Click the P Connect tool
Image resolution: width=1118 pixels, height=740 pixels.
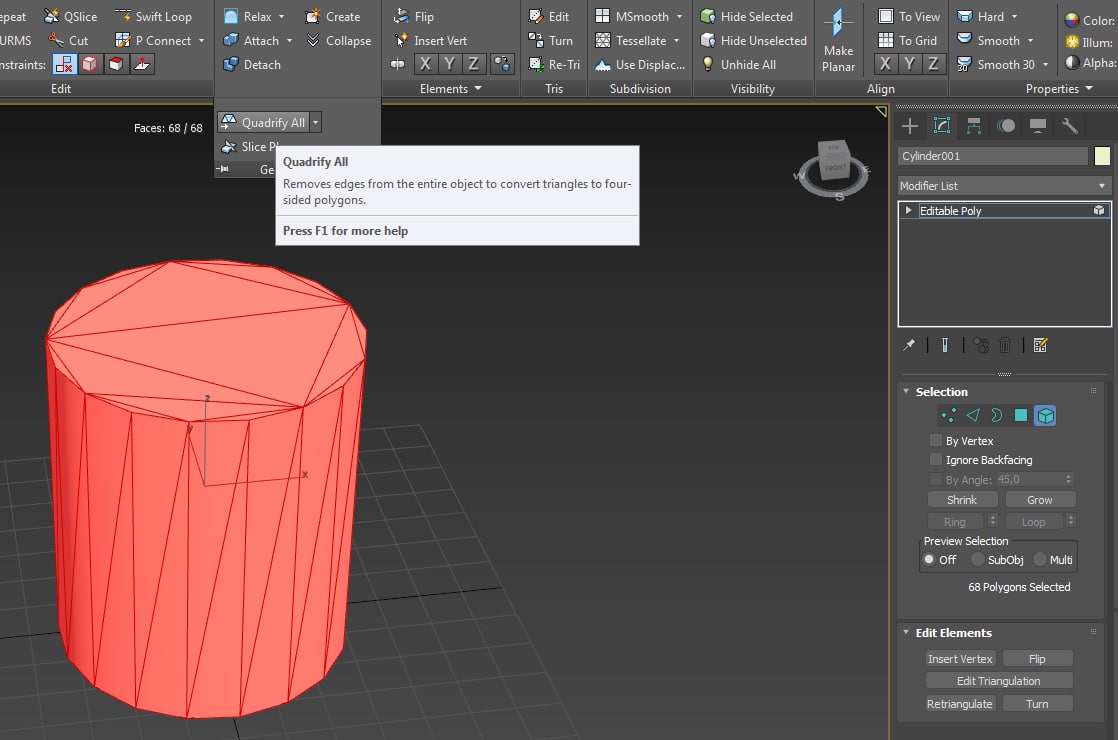pyautogui.click(x=153, y=41)
